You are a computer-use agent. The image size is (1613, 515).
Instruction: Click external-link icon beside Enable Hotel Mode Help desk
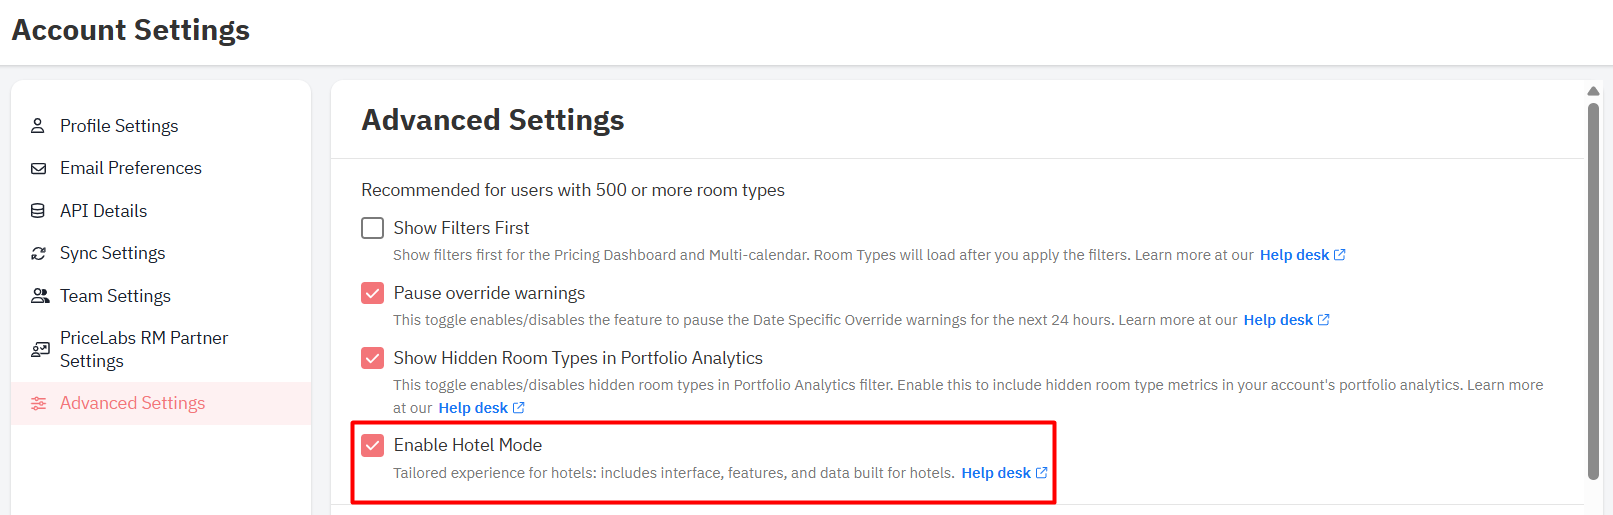pyautogui.click(x=1041, y=473)
